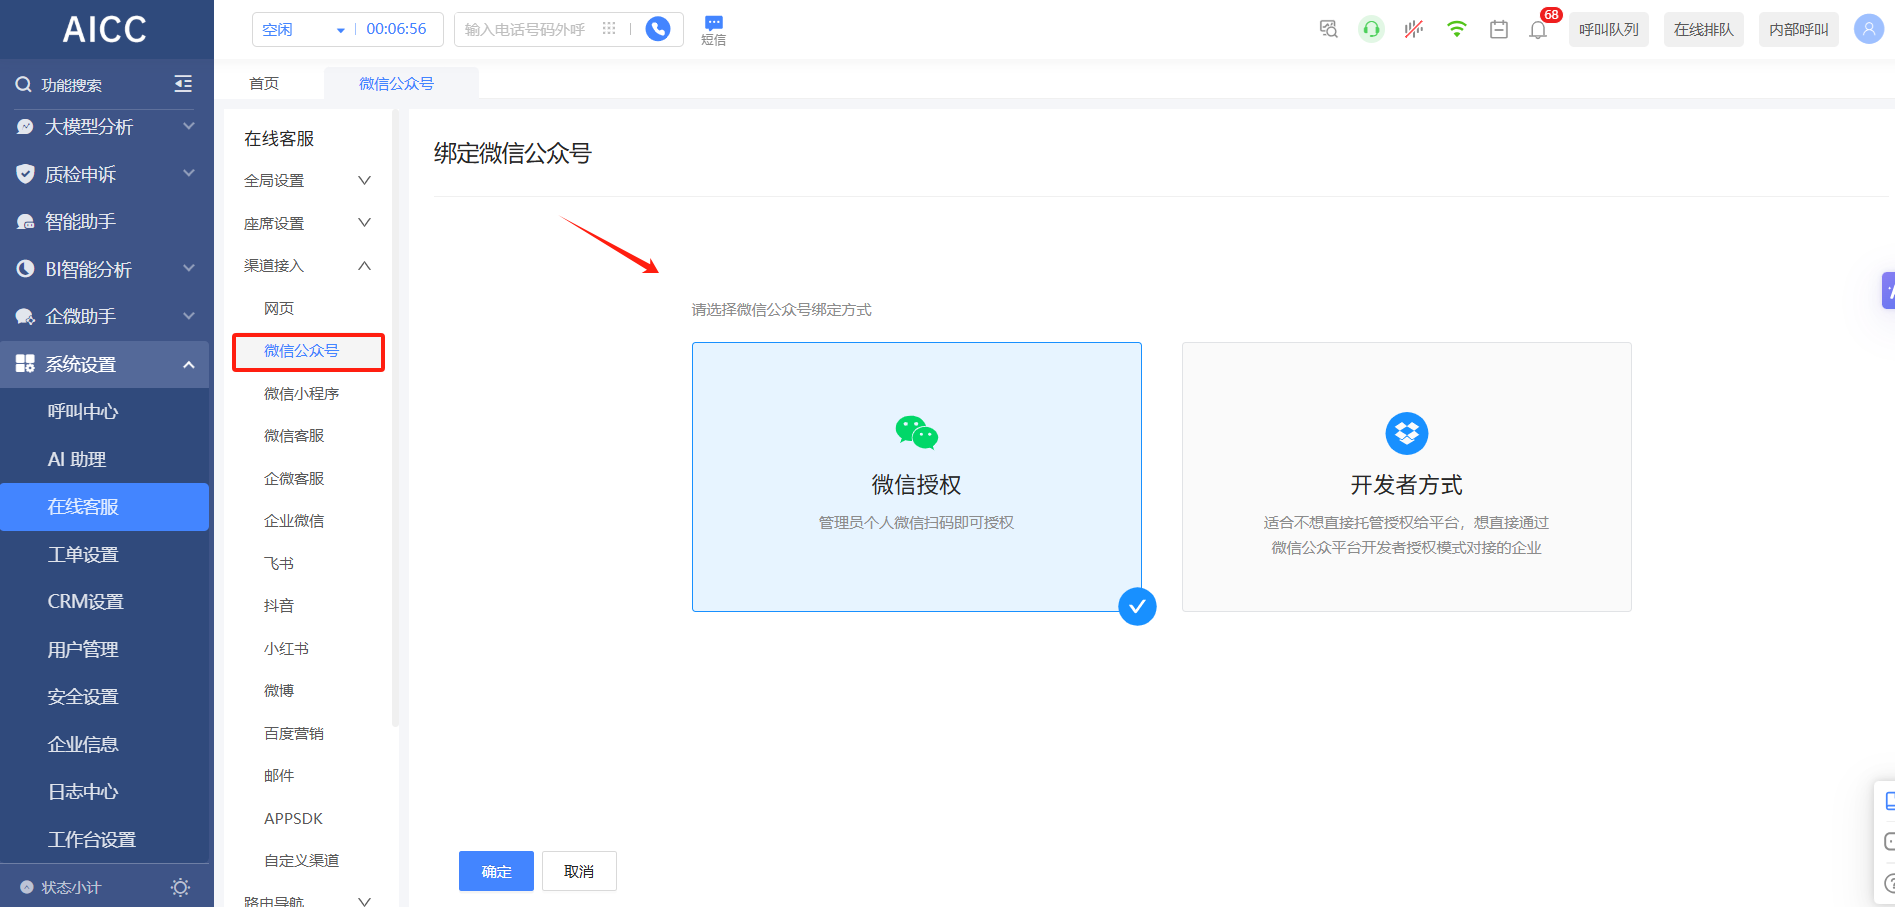Expand BI智能分析 with its chevron
1895x907 pixels.
189,268
